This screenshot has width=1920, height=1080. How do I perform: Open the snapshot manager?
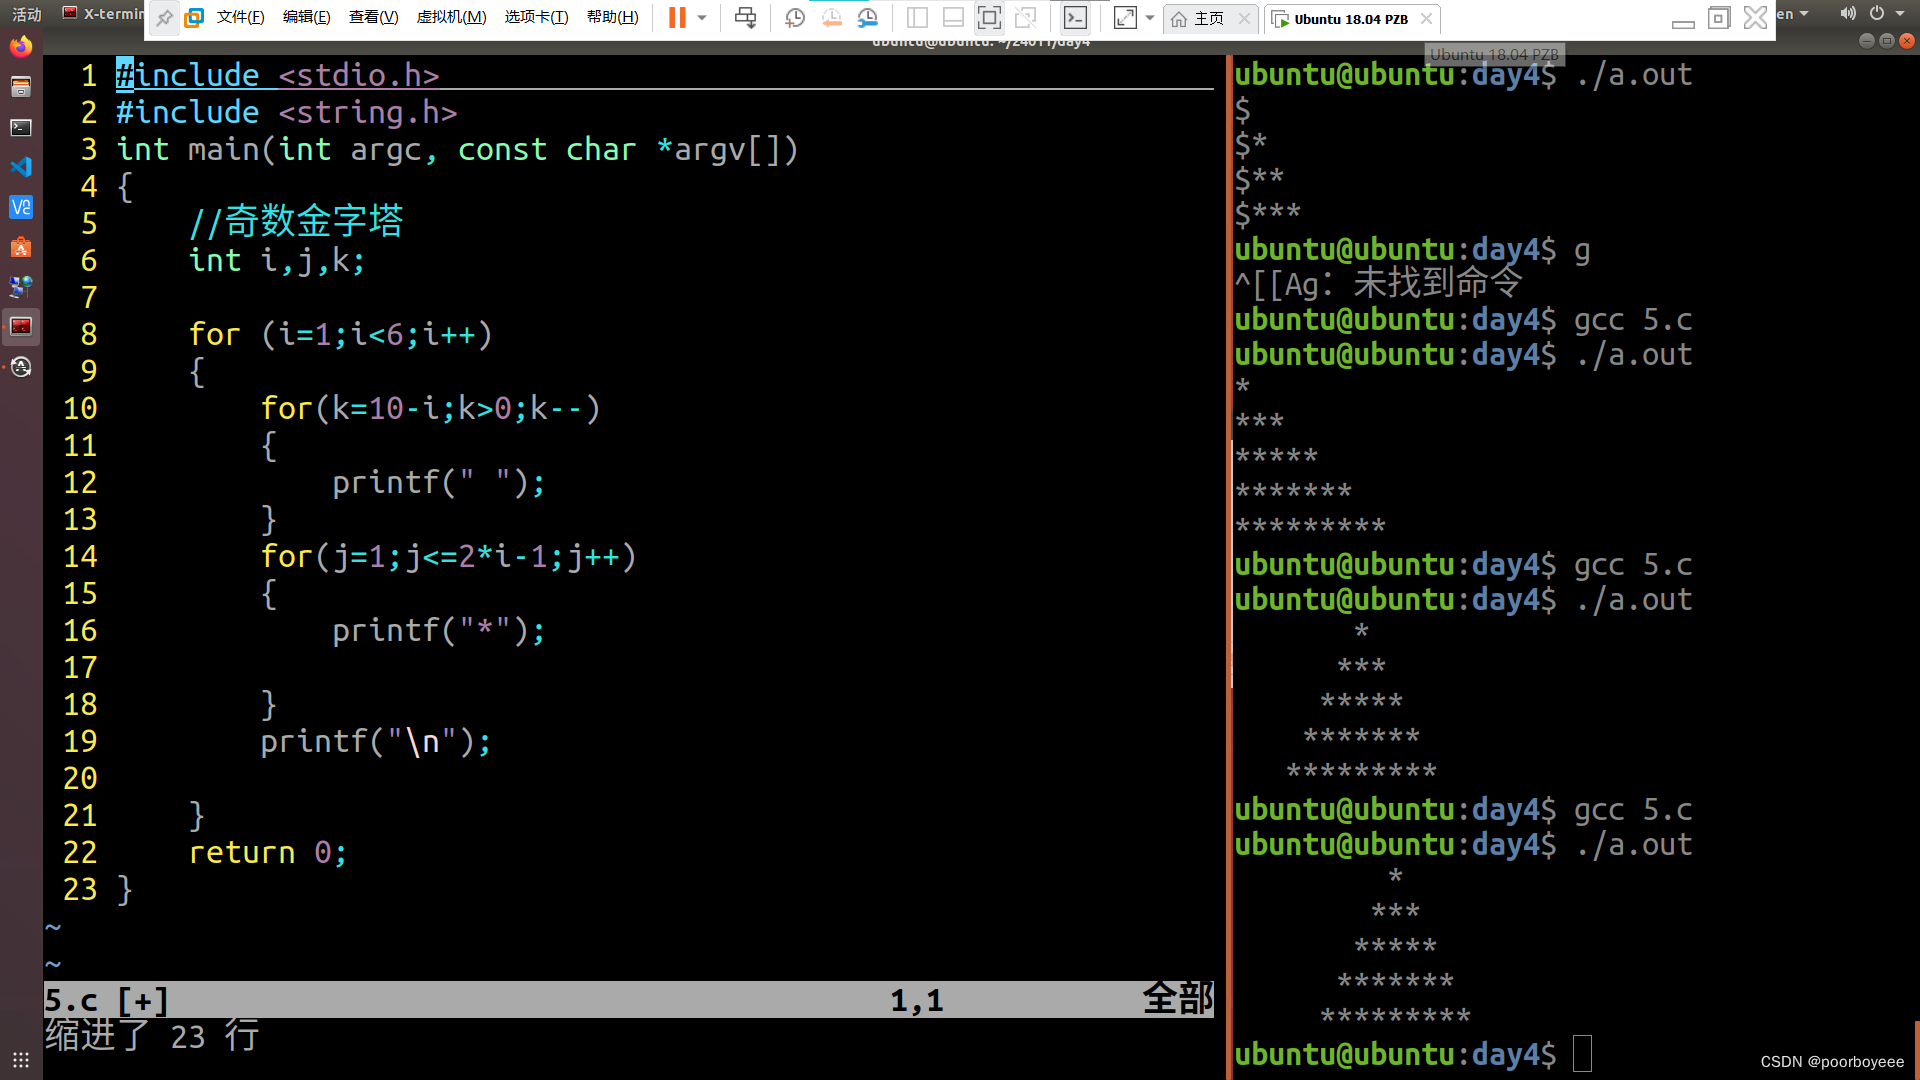pyautogui.click(x=867, y=17)
